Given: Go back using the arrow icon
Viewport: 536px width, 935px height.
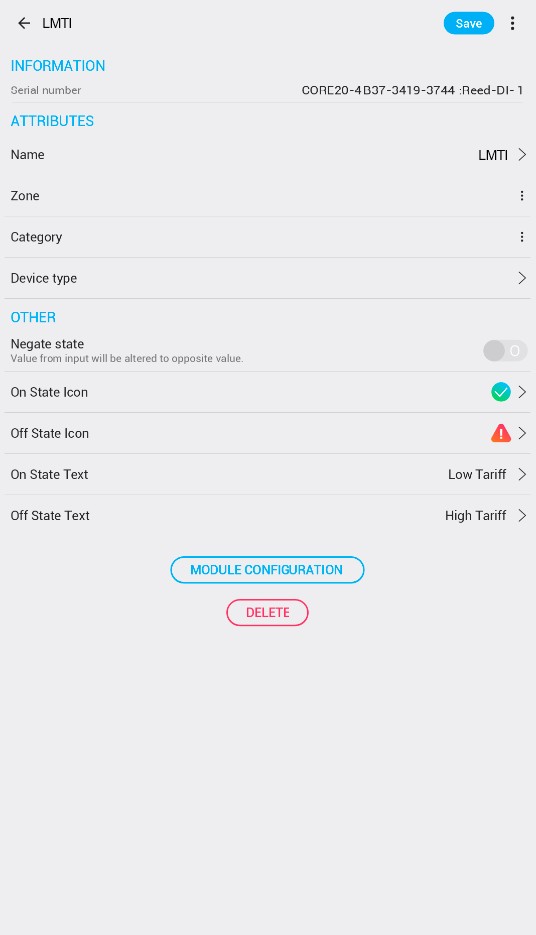Looking at the screenshot, I should (x=24, y=23).
